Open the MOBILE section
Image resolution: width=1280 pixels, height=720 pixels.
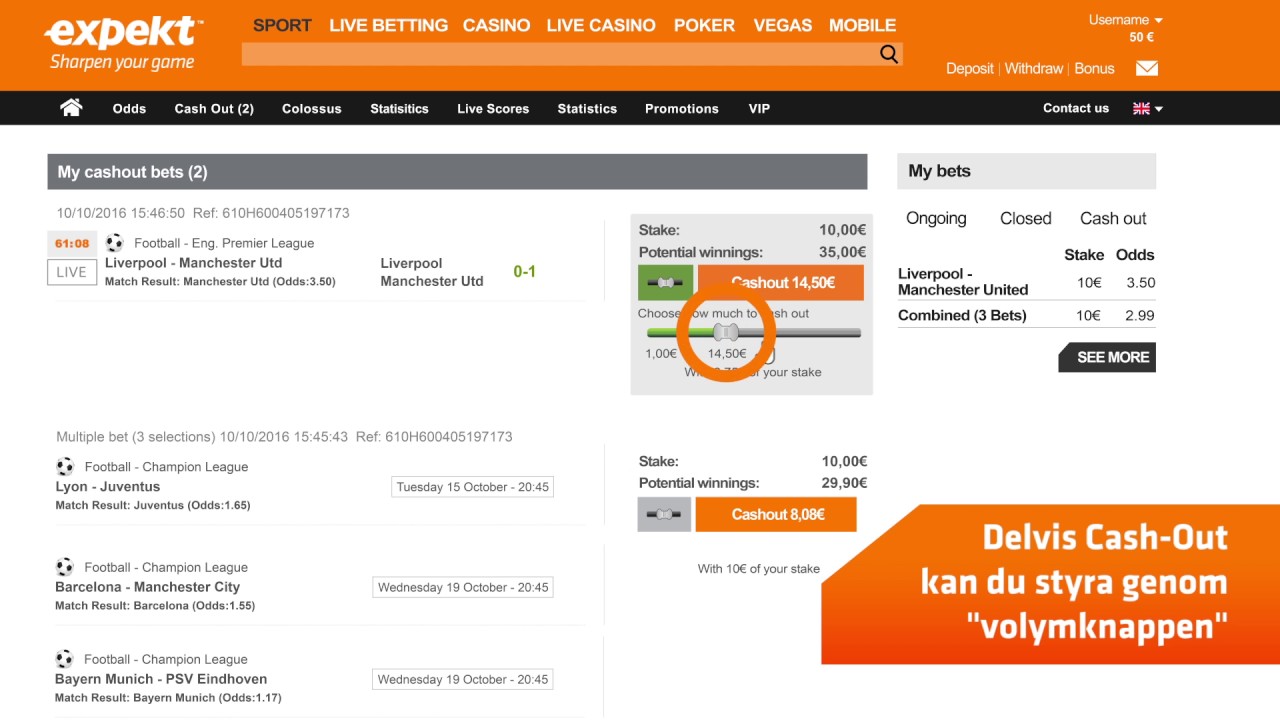[x=862, y=25]
